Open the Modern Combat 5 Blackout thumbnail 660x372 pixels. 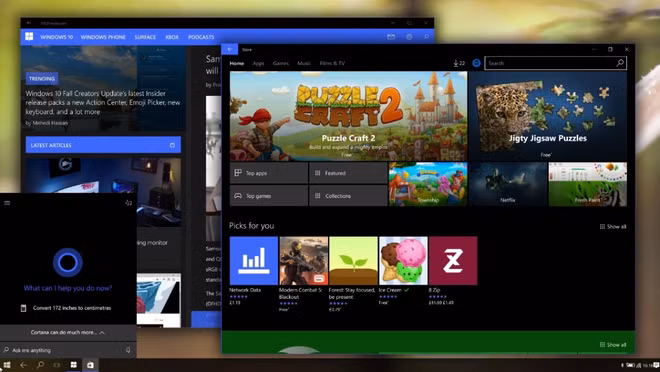click(x=303, y=260)
